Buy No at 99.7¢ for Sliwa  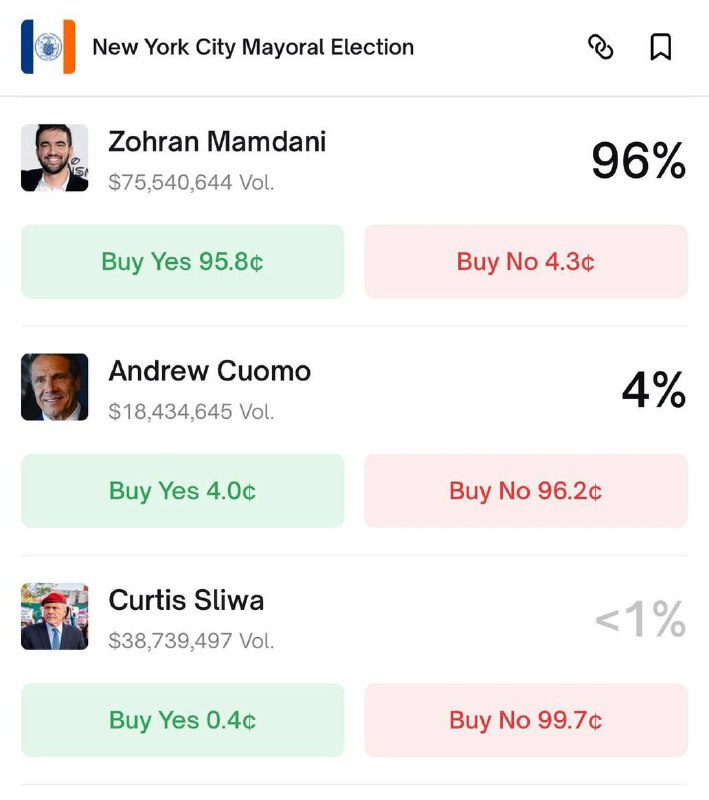tap(525, 720)
